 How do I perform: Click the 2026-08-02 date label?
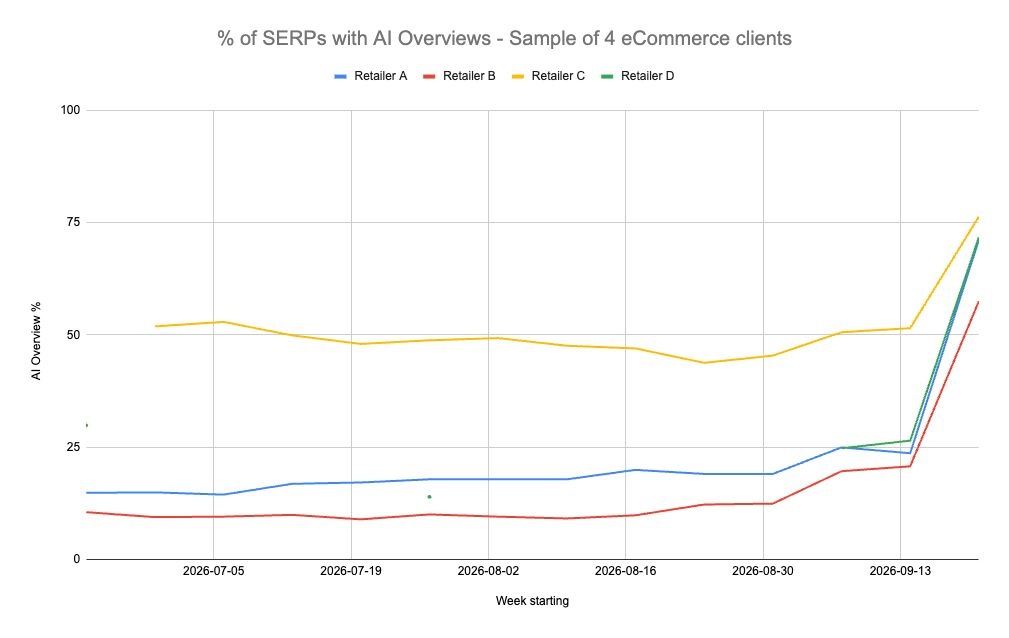tap(488, 571)
